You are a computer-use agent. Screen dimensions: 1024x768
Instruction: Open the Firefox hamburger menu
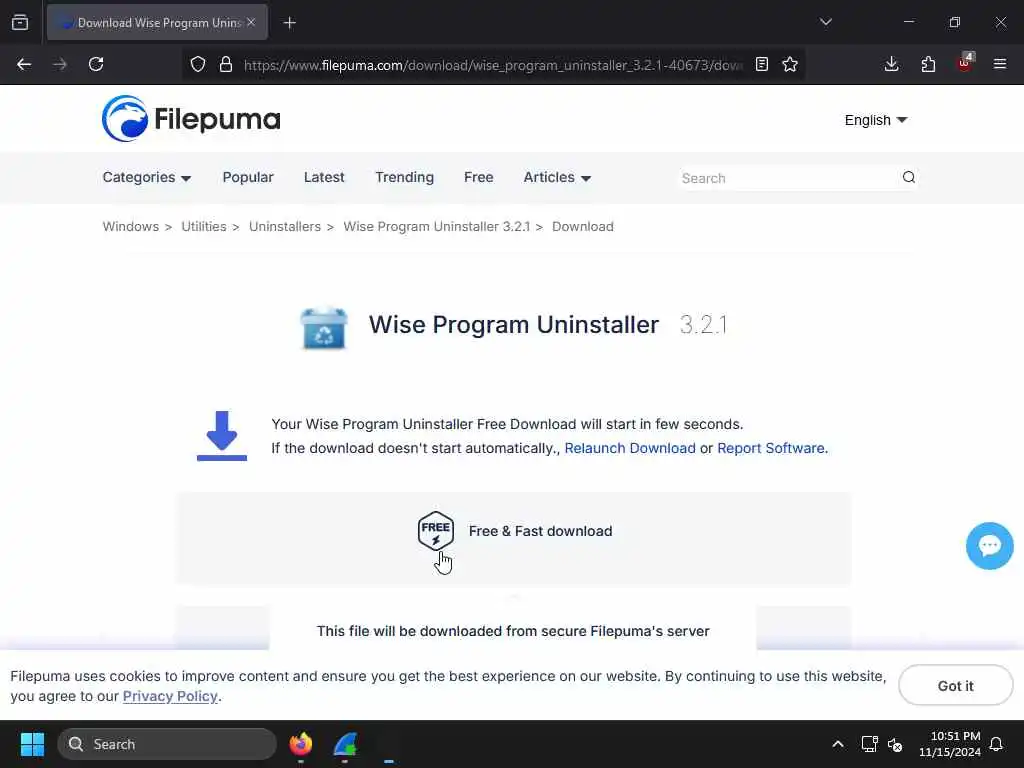pos(1000,64)
